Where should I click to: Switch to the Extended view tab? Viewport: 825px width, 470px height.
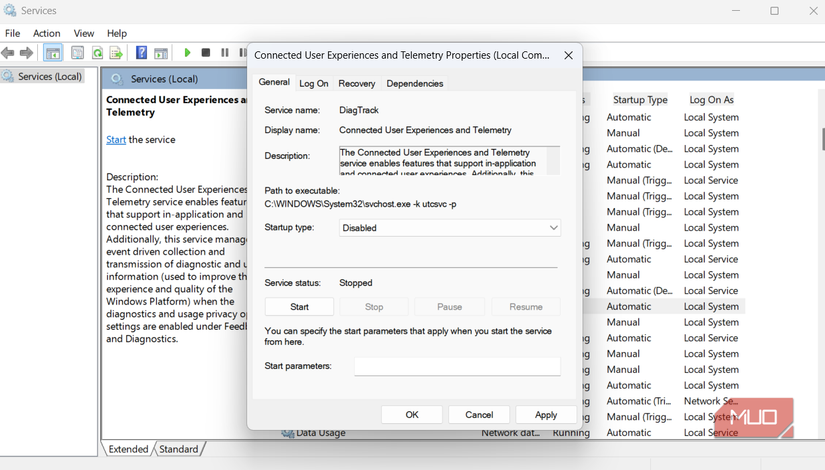coord(128,449)
